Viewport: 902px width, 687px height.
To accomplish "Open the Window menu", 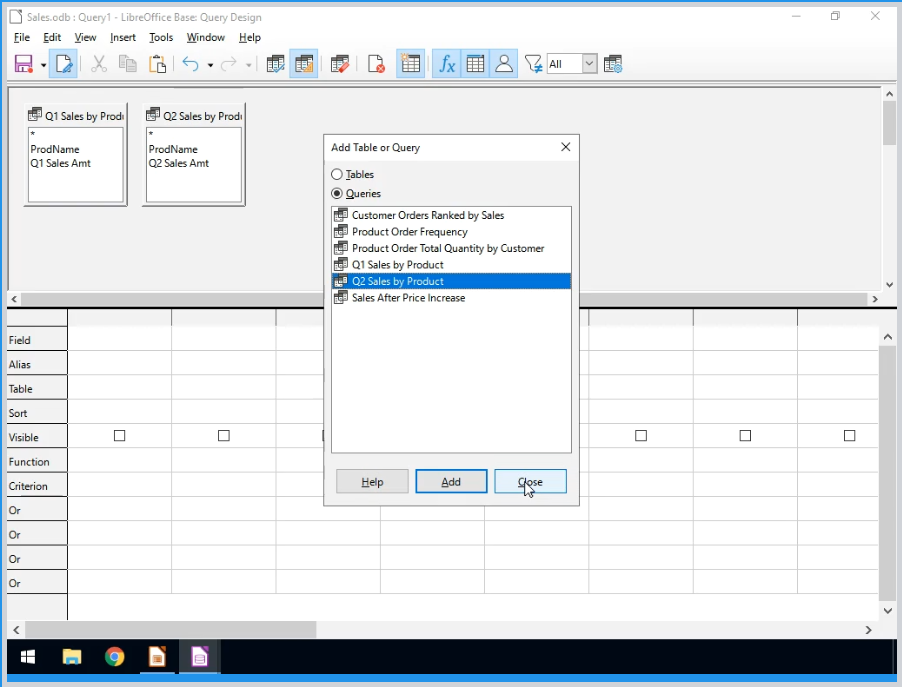I will tap(205, 37).
